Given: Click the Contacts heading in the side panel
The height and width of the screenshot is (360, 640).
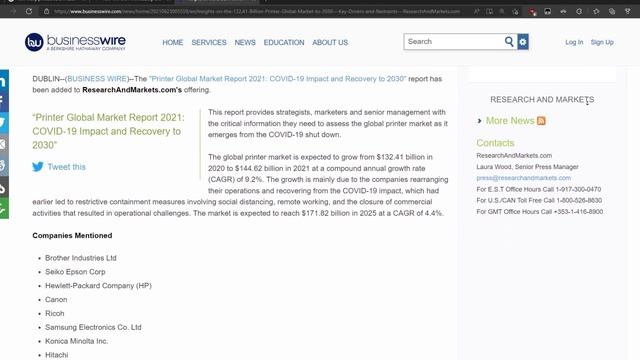Looking at the screenshot, I should (x=495, y=143).
